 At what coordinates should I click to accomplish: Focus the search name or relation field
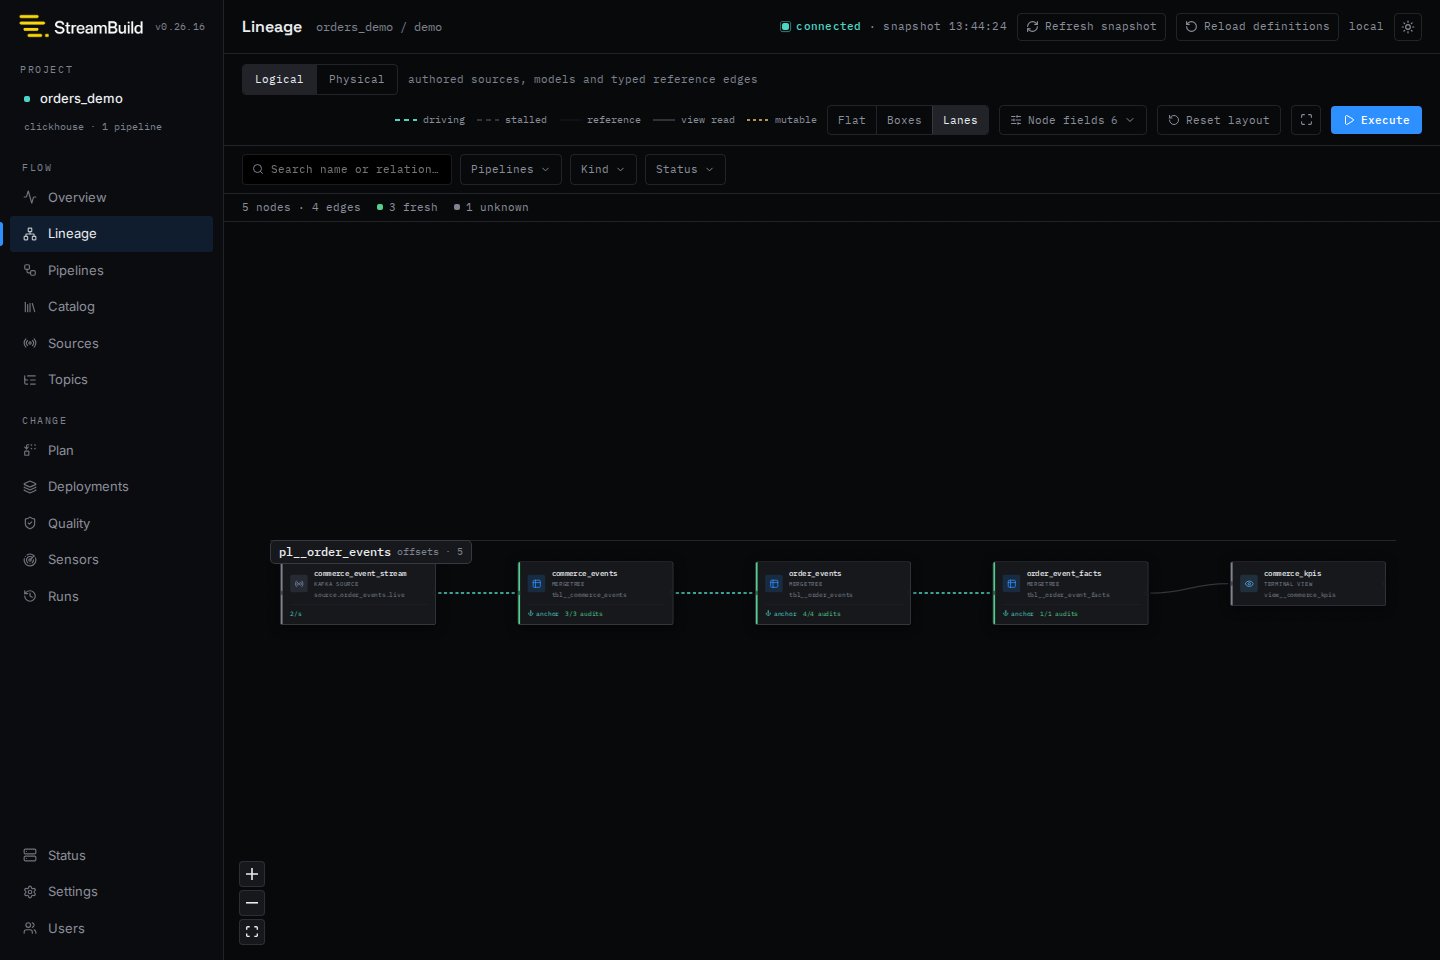pyautogui.click(x=347, y=169)
